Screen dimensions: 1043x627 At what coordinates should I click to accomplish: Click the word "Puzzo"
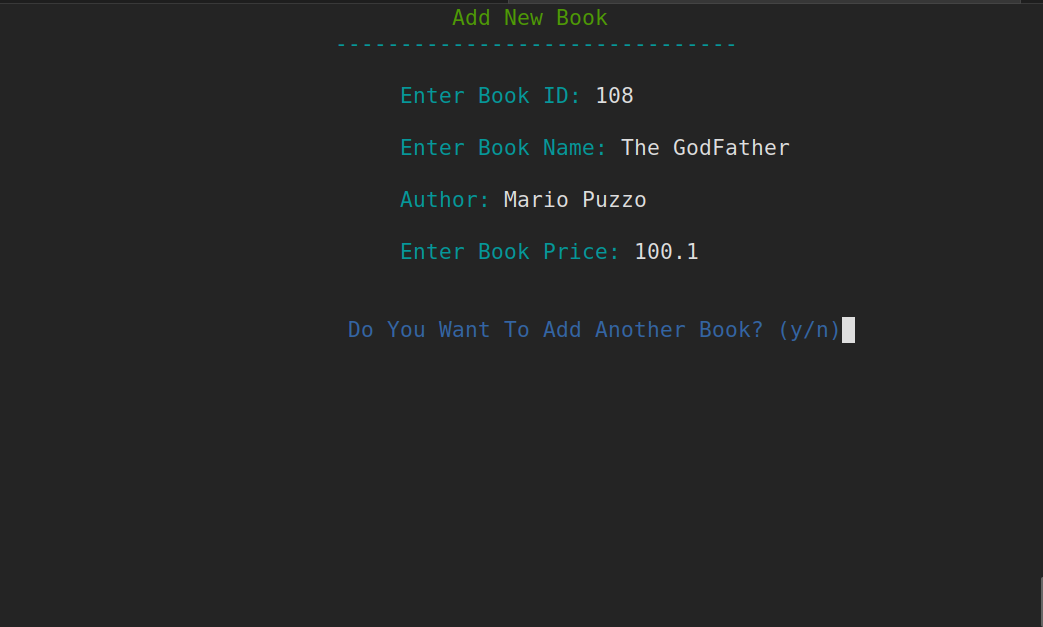[x=614, y=199]
